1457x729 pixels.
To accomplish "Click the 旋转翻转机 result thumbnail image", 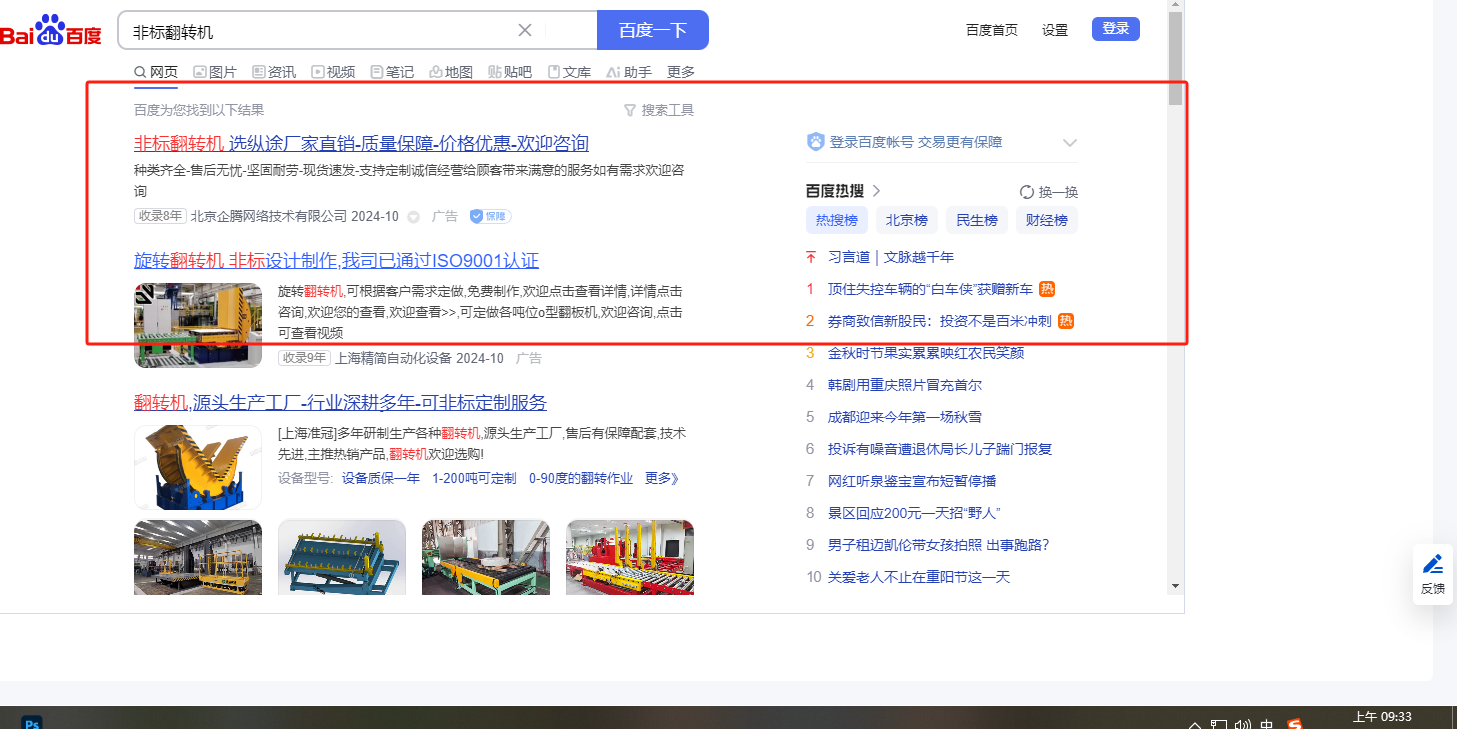I will (x=197, y=325).
